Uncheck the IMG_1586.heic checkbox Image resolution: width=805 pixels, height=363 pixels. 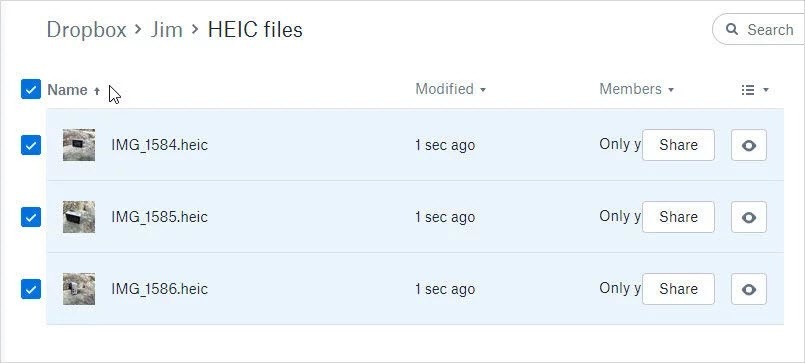tap(31, 289)
